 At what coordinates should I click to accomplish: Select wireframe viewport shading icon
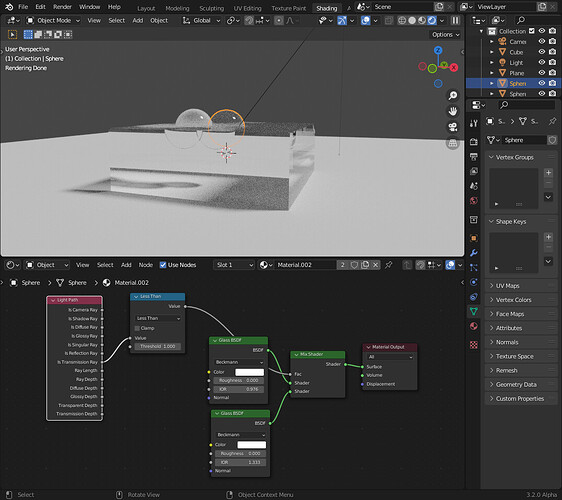click(402, 20)
